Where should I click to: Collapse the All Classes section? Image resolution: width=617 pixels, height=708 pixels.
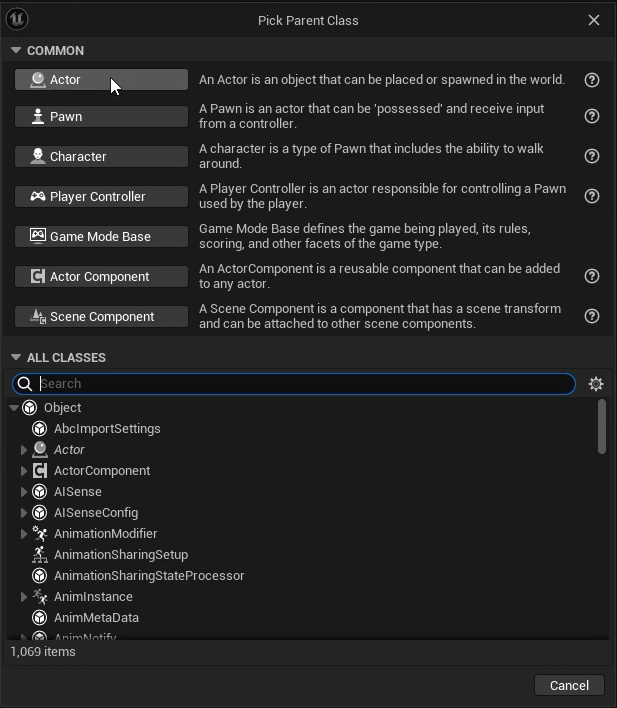click(x=16, y=357)
